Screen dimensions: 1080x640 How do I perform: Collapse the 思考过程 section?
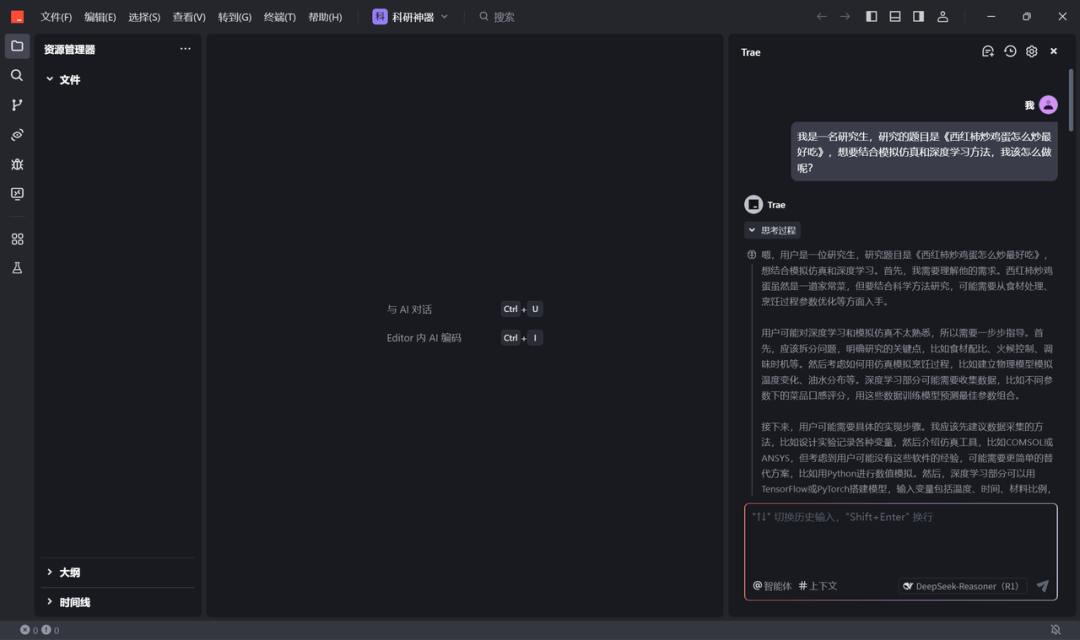pos(772,230)
